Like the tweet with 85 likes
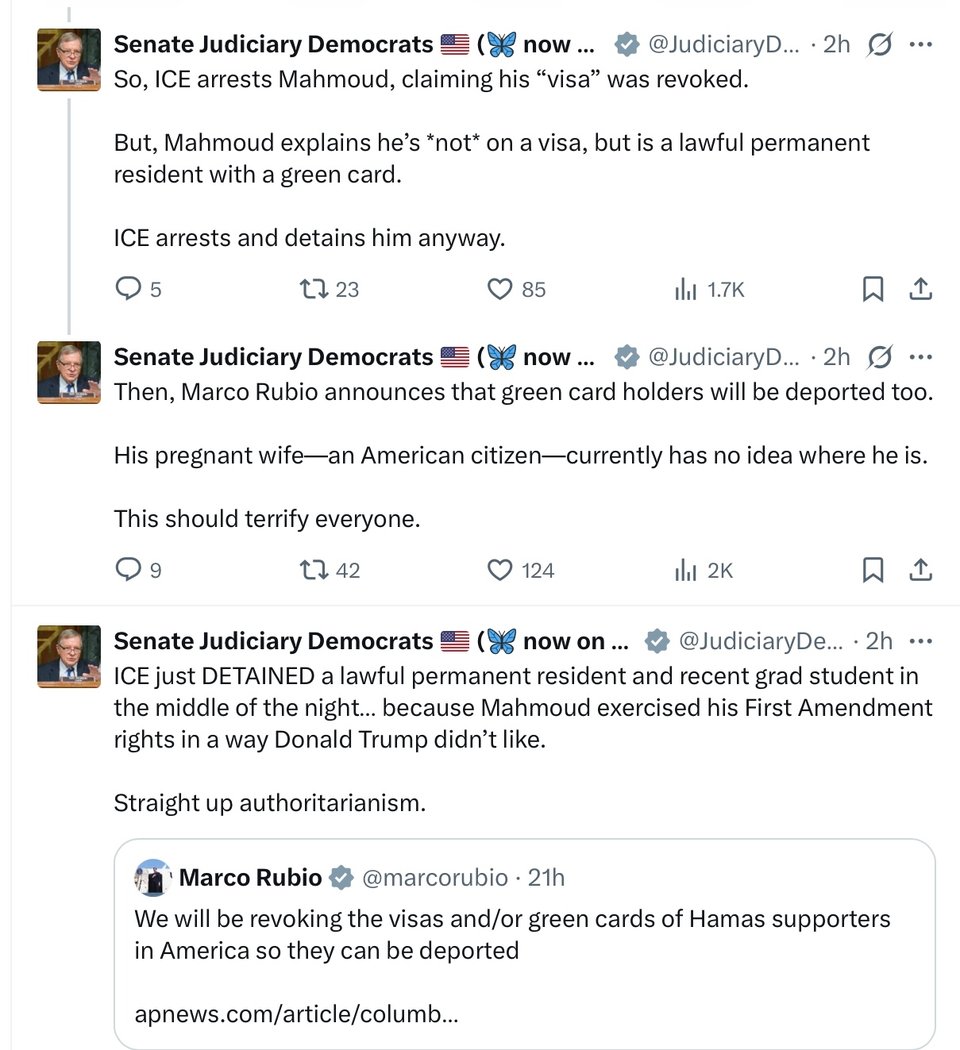Viewport: 960px width, 1050px height. [500, 289]
